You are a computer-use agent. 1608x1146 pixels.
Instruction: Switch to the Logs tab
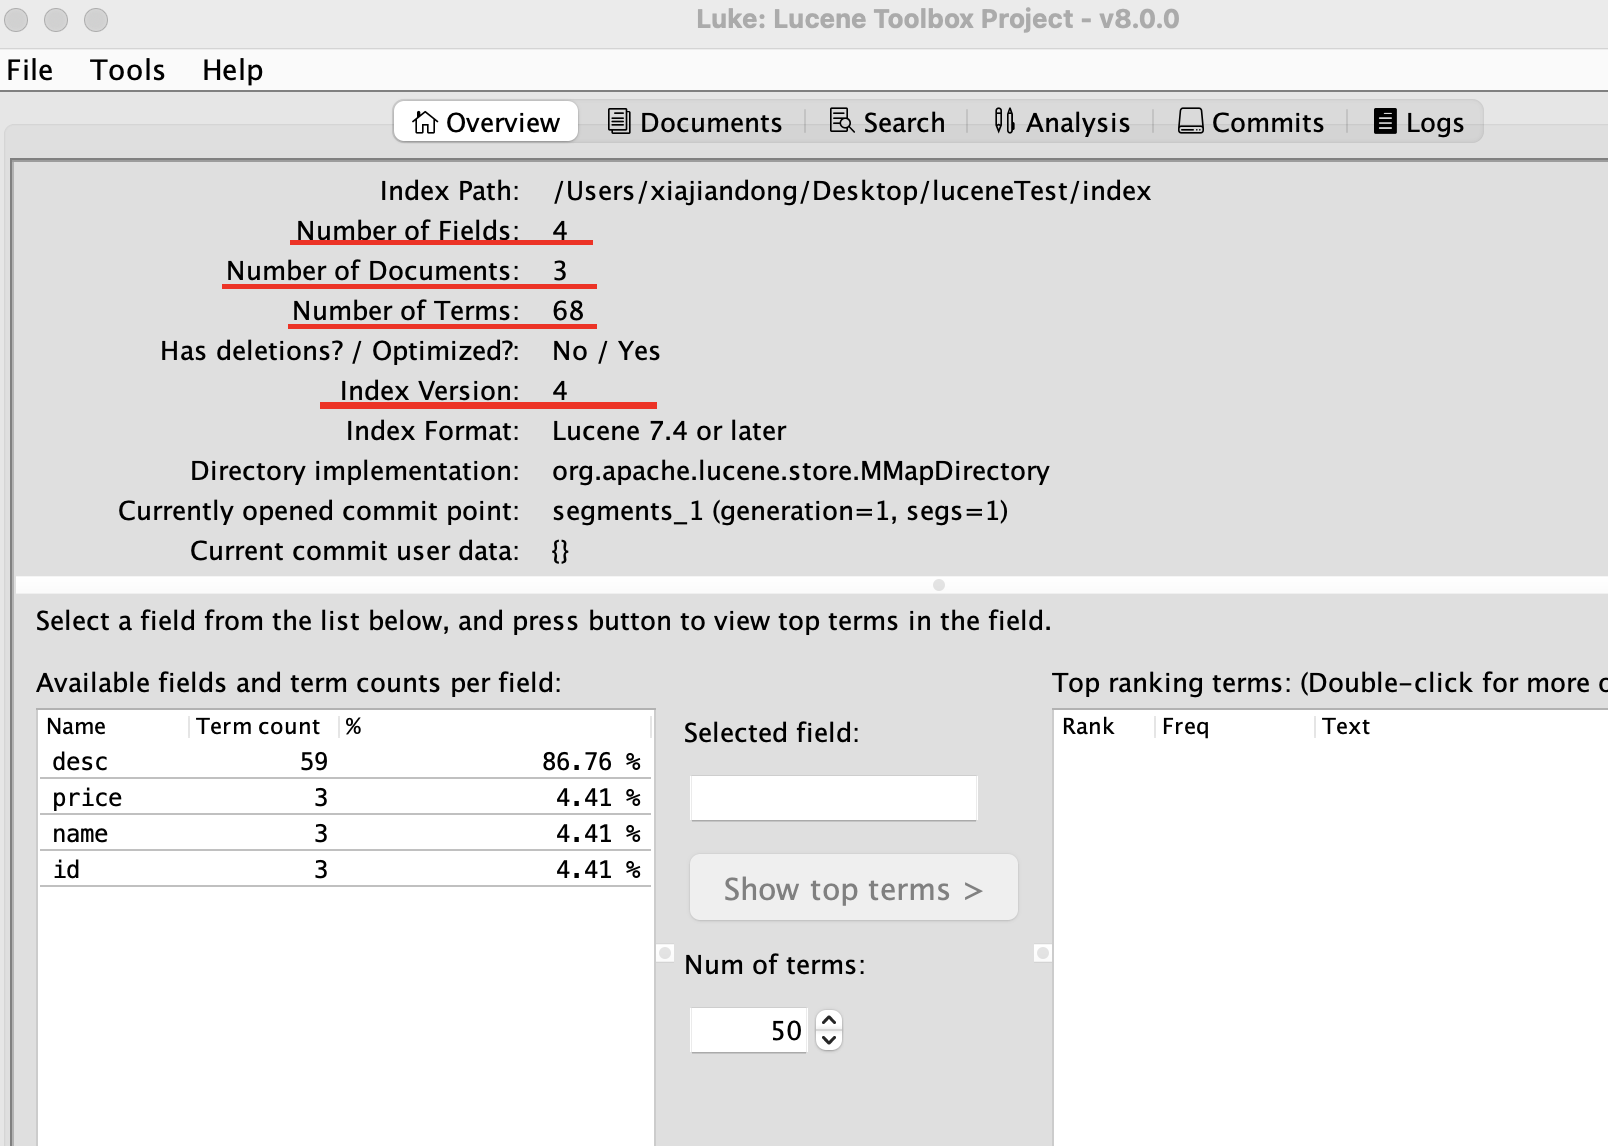tap(1418, 122)
